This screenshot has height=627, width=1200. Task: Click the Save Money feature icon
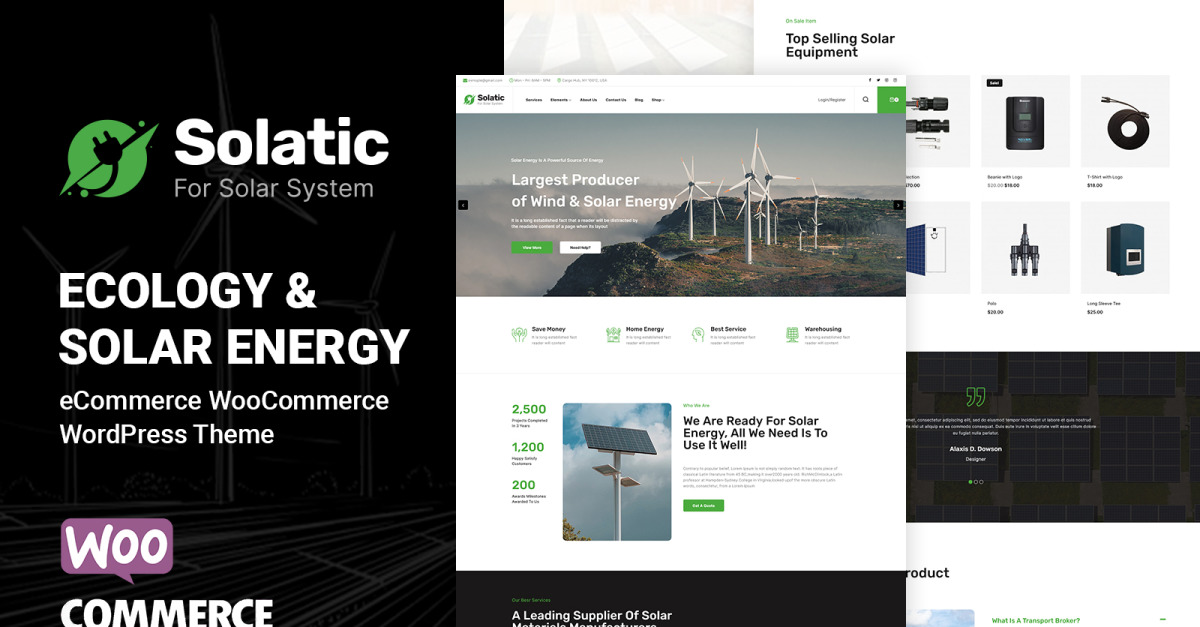click(x=519, y=335)
